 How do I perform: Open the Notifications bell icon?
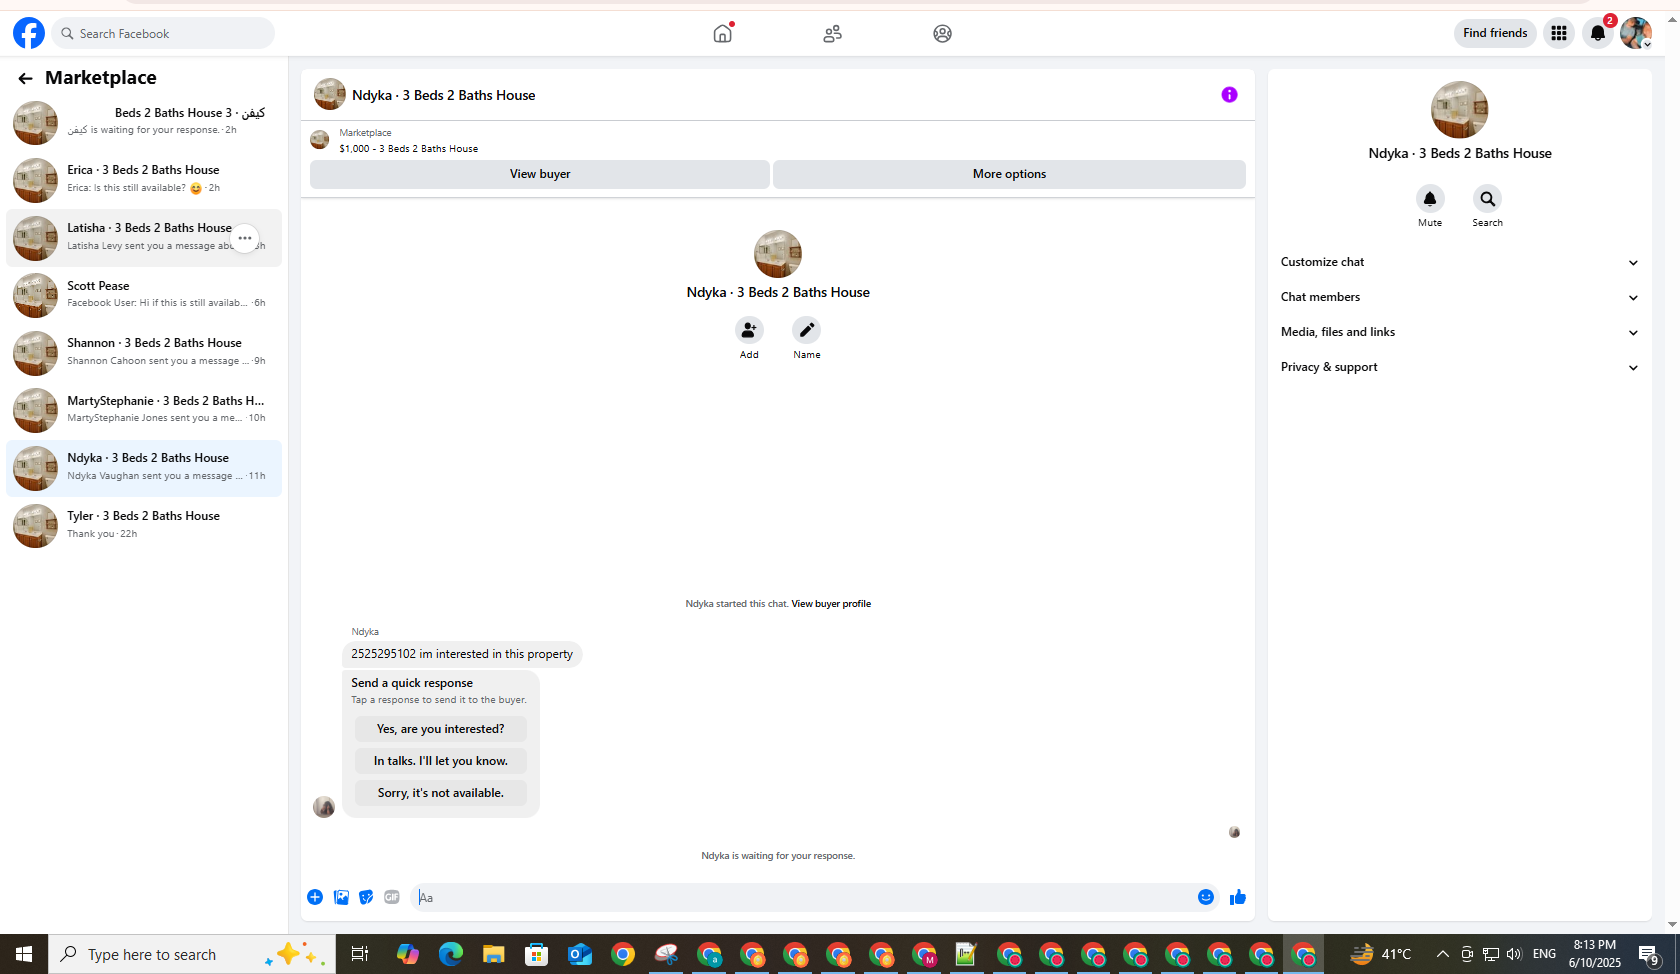[x=1598, y=33]
